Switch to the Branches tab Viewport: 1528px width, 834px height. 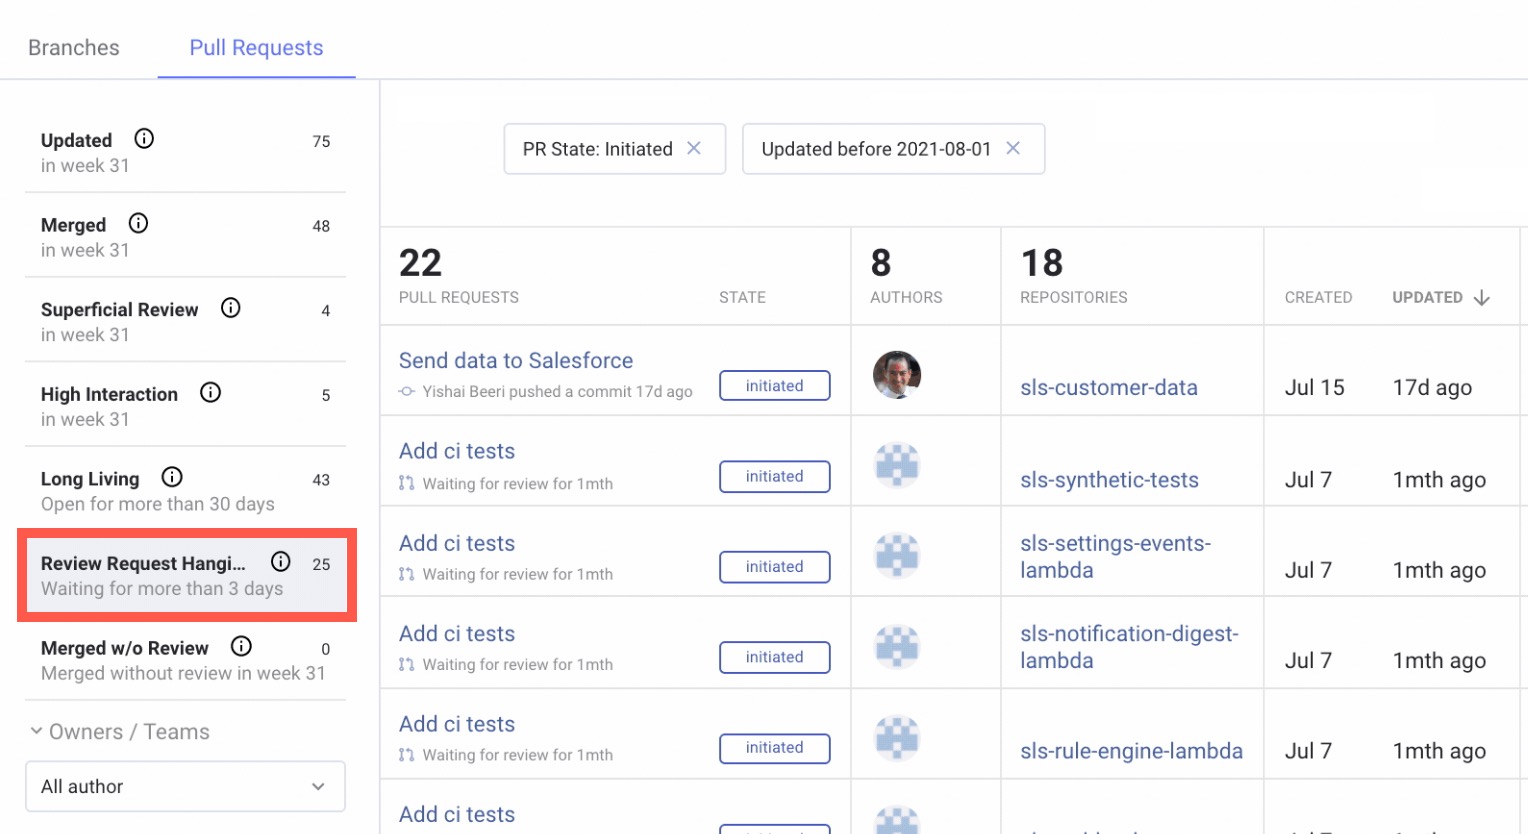(74, 48)
